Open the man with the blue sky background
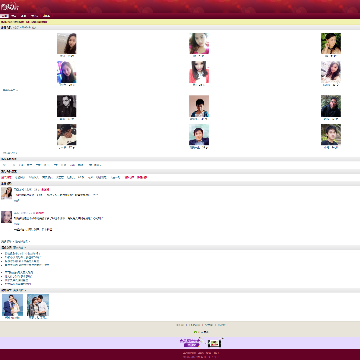360x360 pixels. [199, 135]
